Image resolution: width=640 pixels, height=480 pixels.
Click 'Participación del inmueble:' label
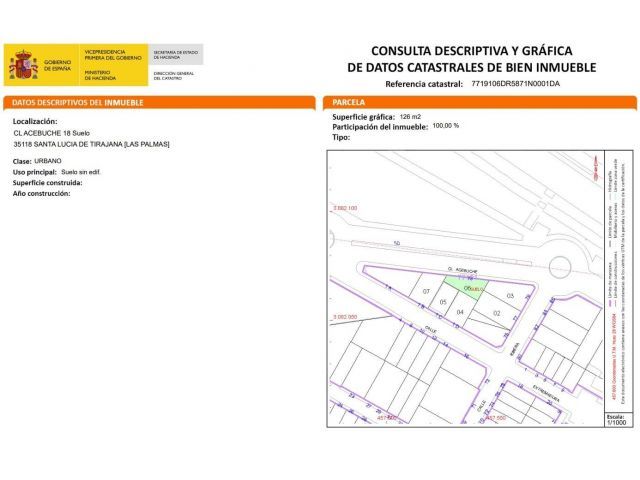click(x=380, y=127)
